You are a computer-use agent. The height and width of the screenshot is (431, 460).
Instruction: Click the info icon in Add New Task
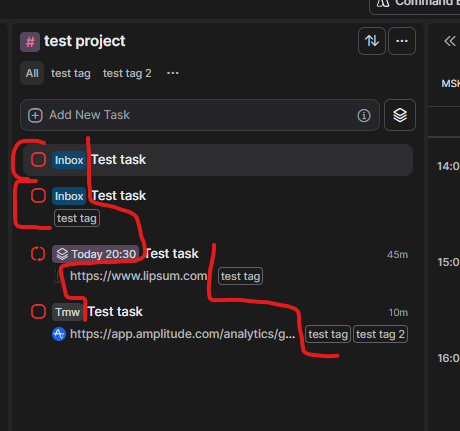coord(364,115)
